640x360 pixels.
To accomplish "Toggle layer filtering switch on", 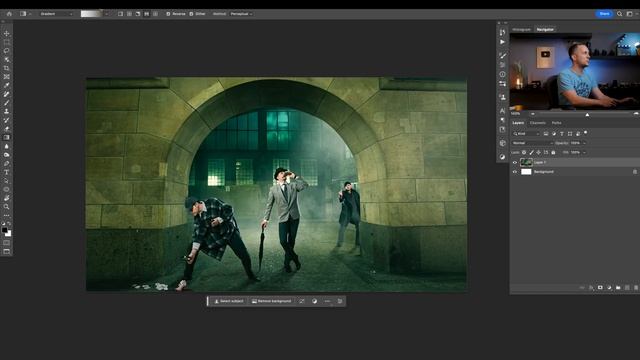I will [586, 133].
